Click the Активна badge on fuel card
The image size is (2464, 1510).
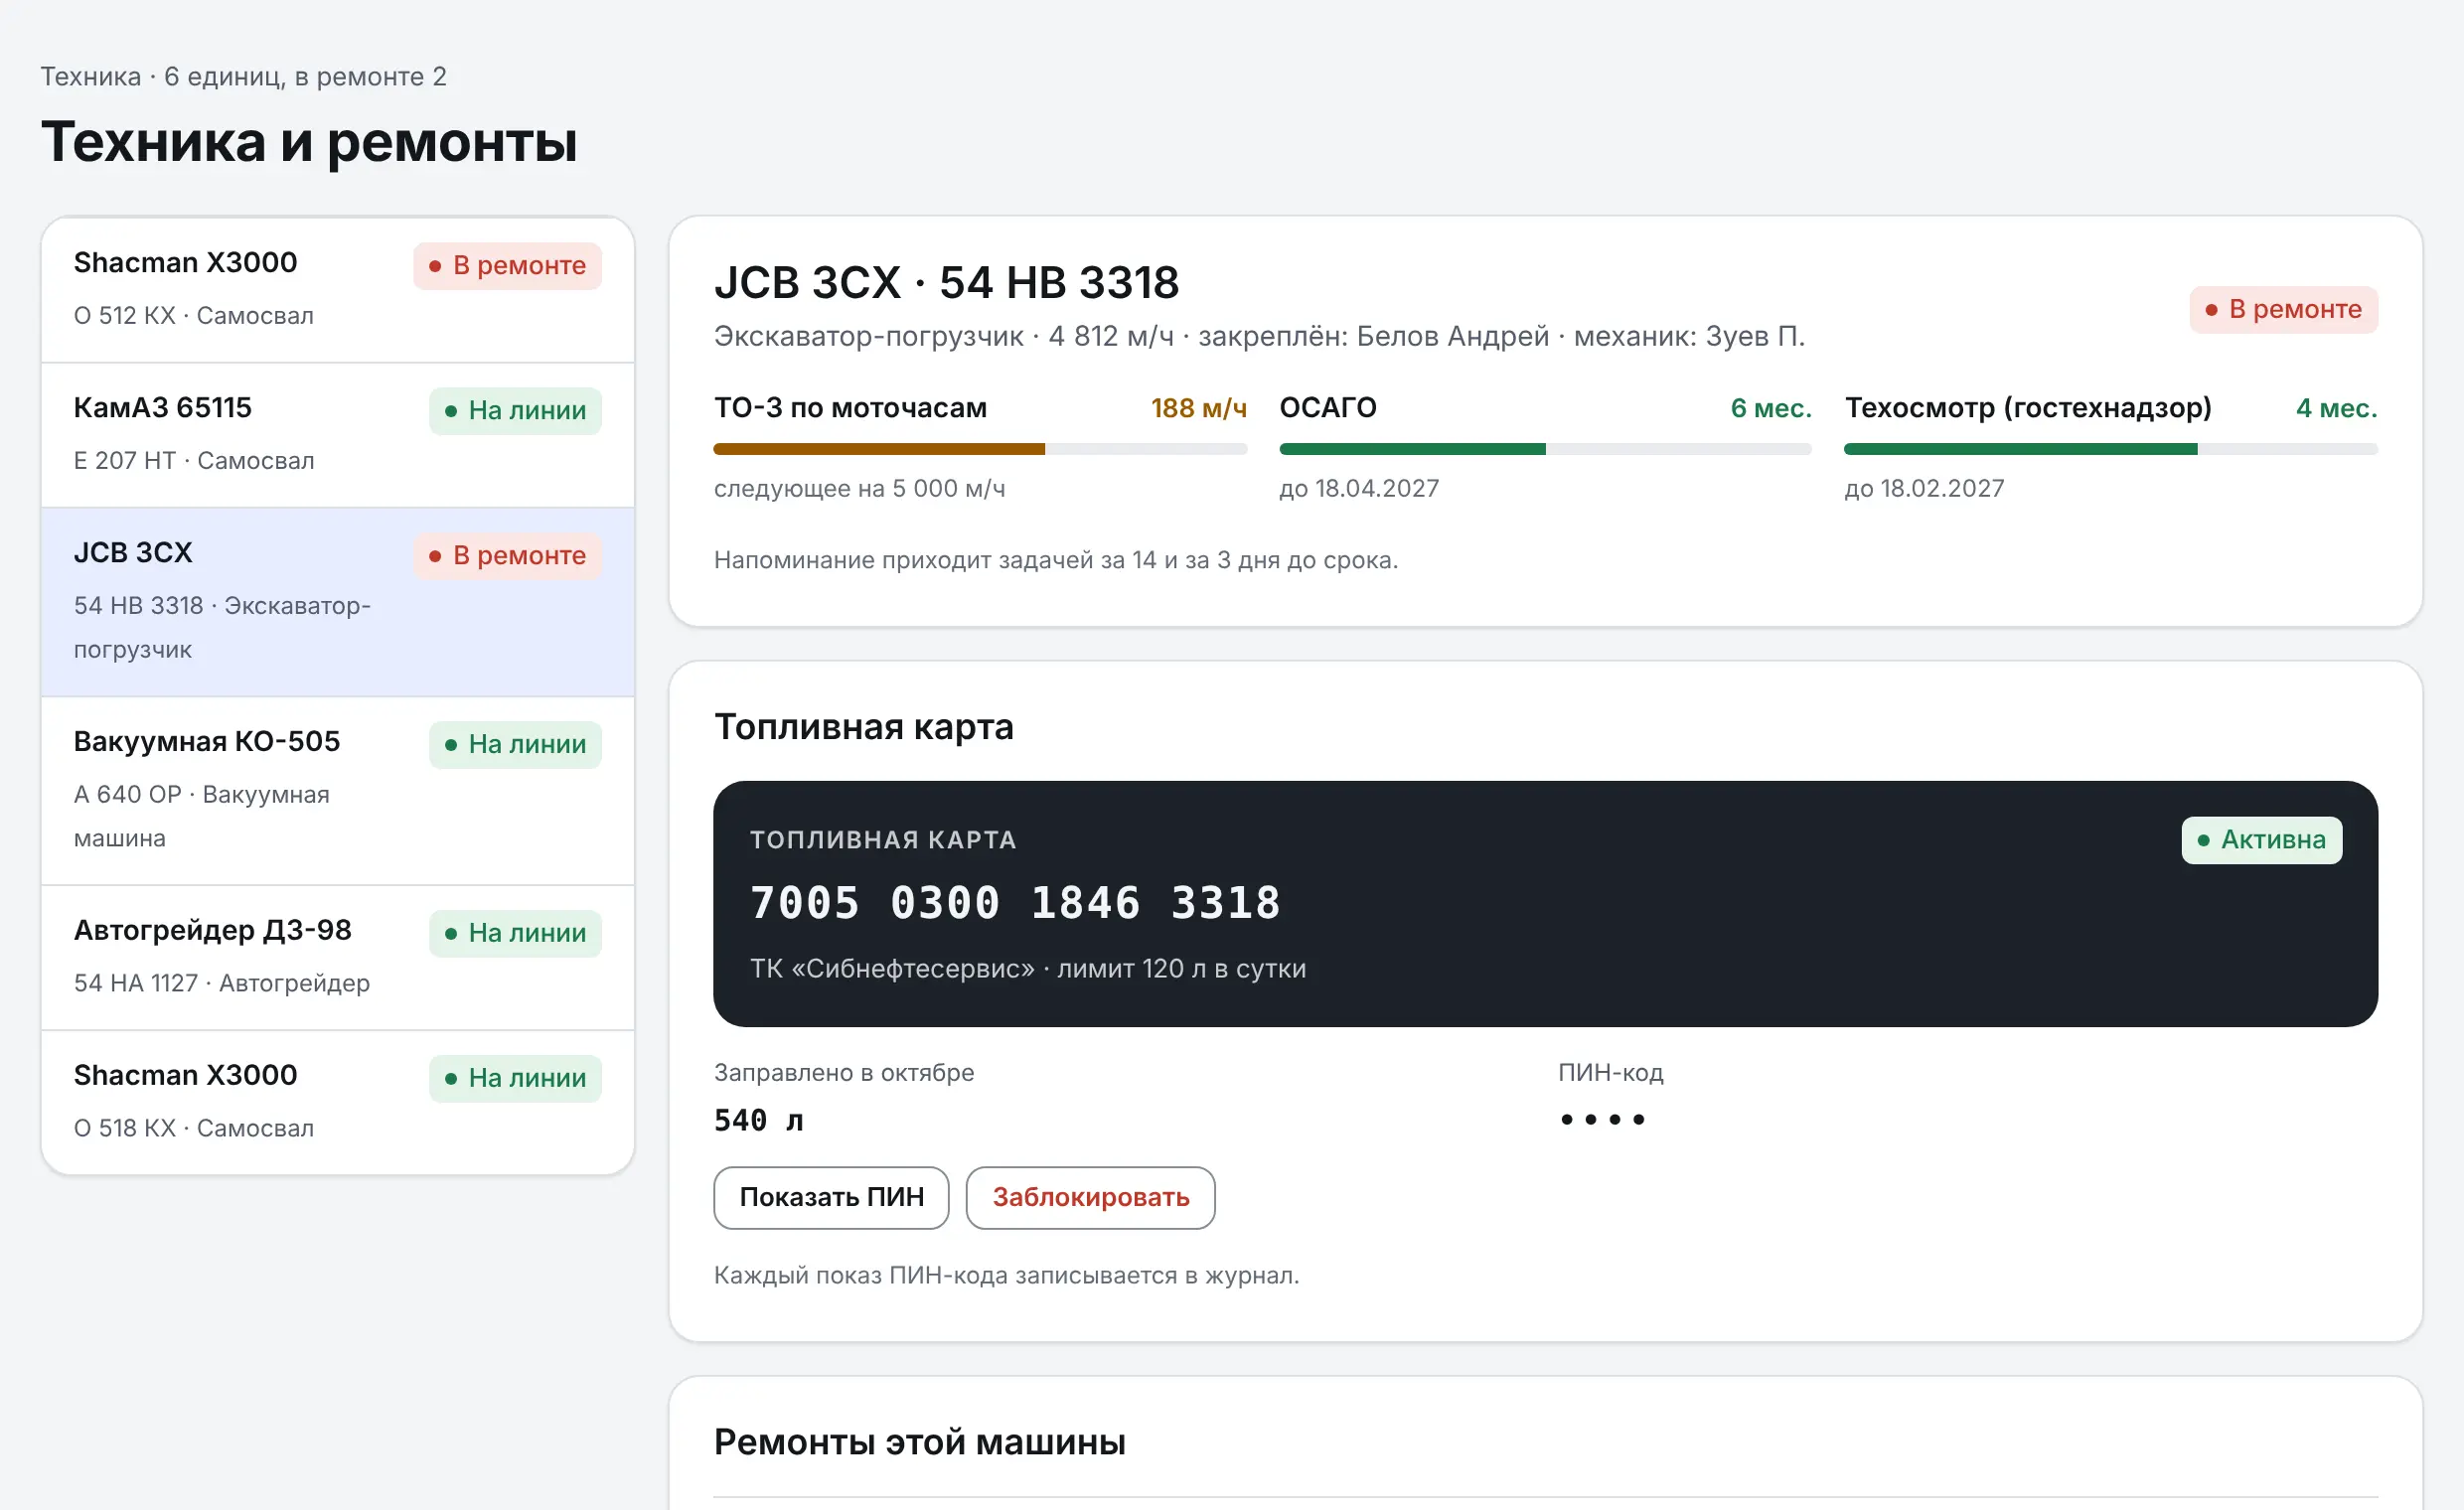(x=2261, y=840)
